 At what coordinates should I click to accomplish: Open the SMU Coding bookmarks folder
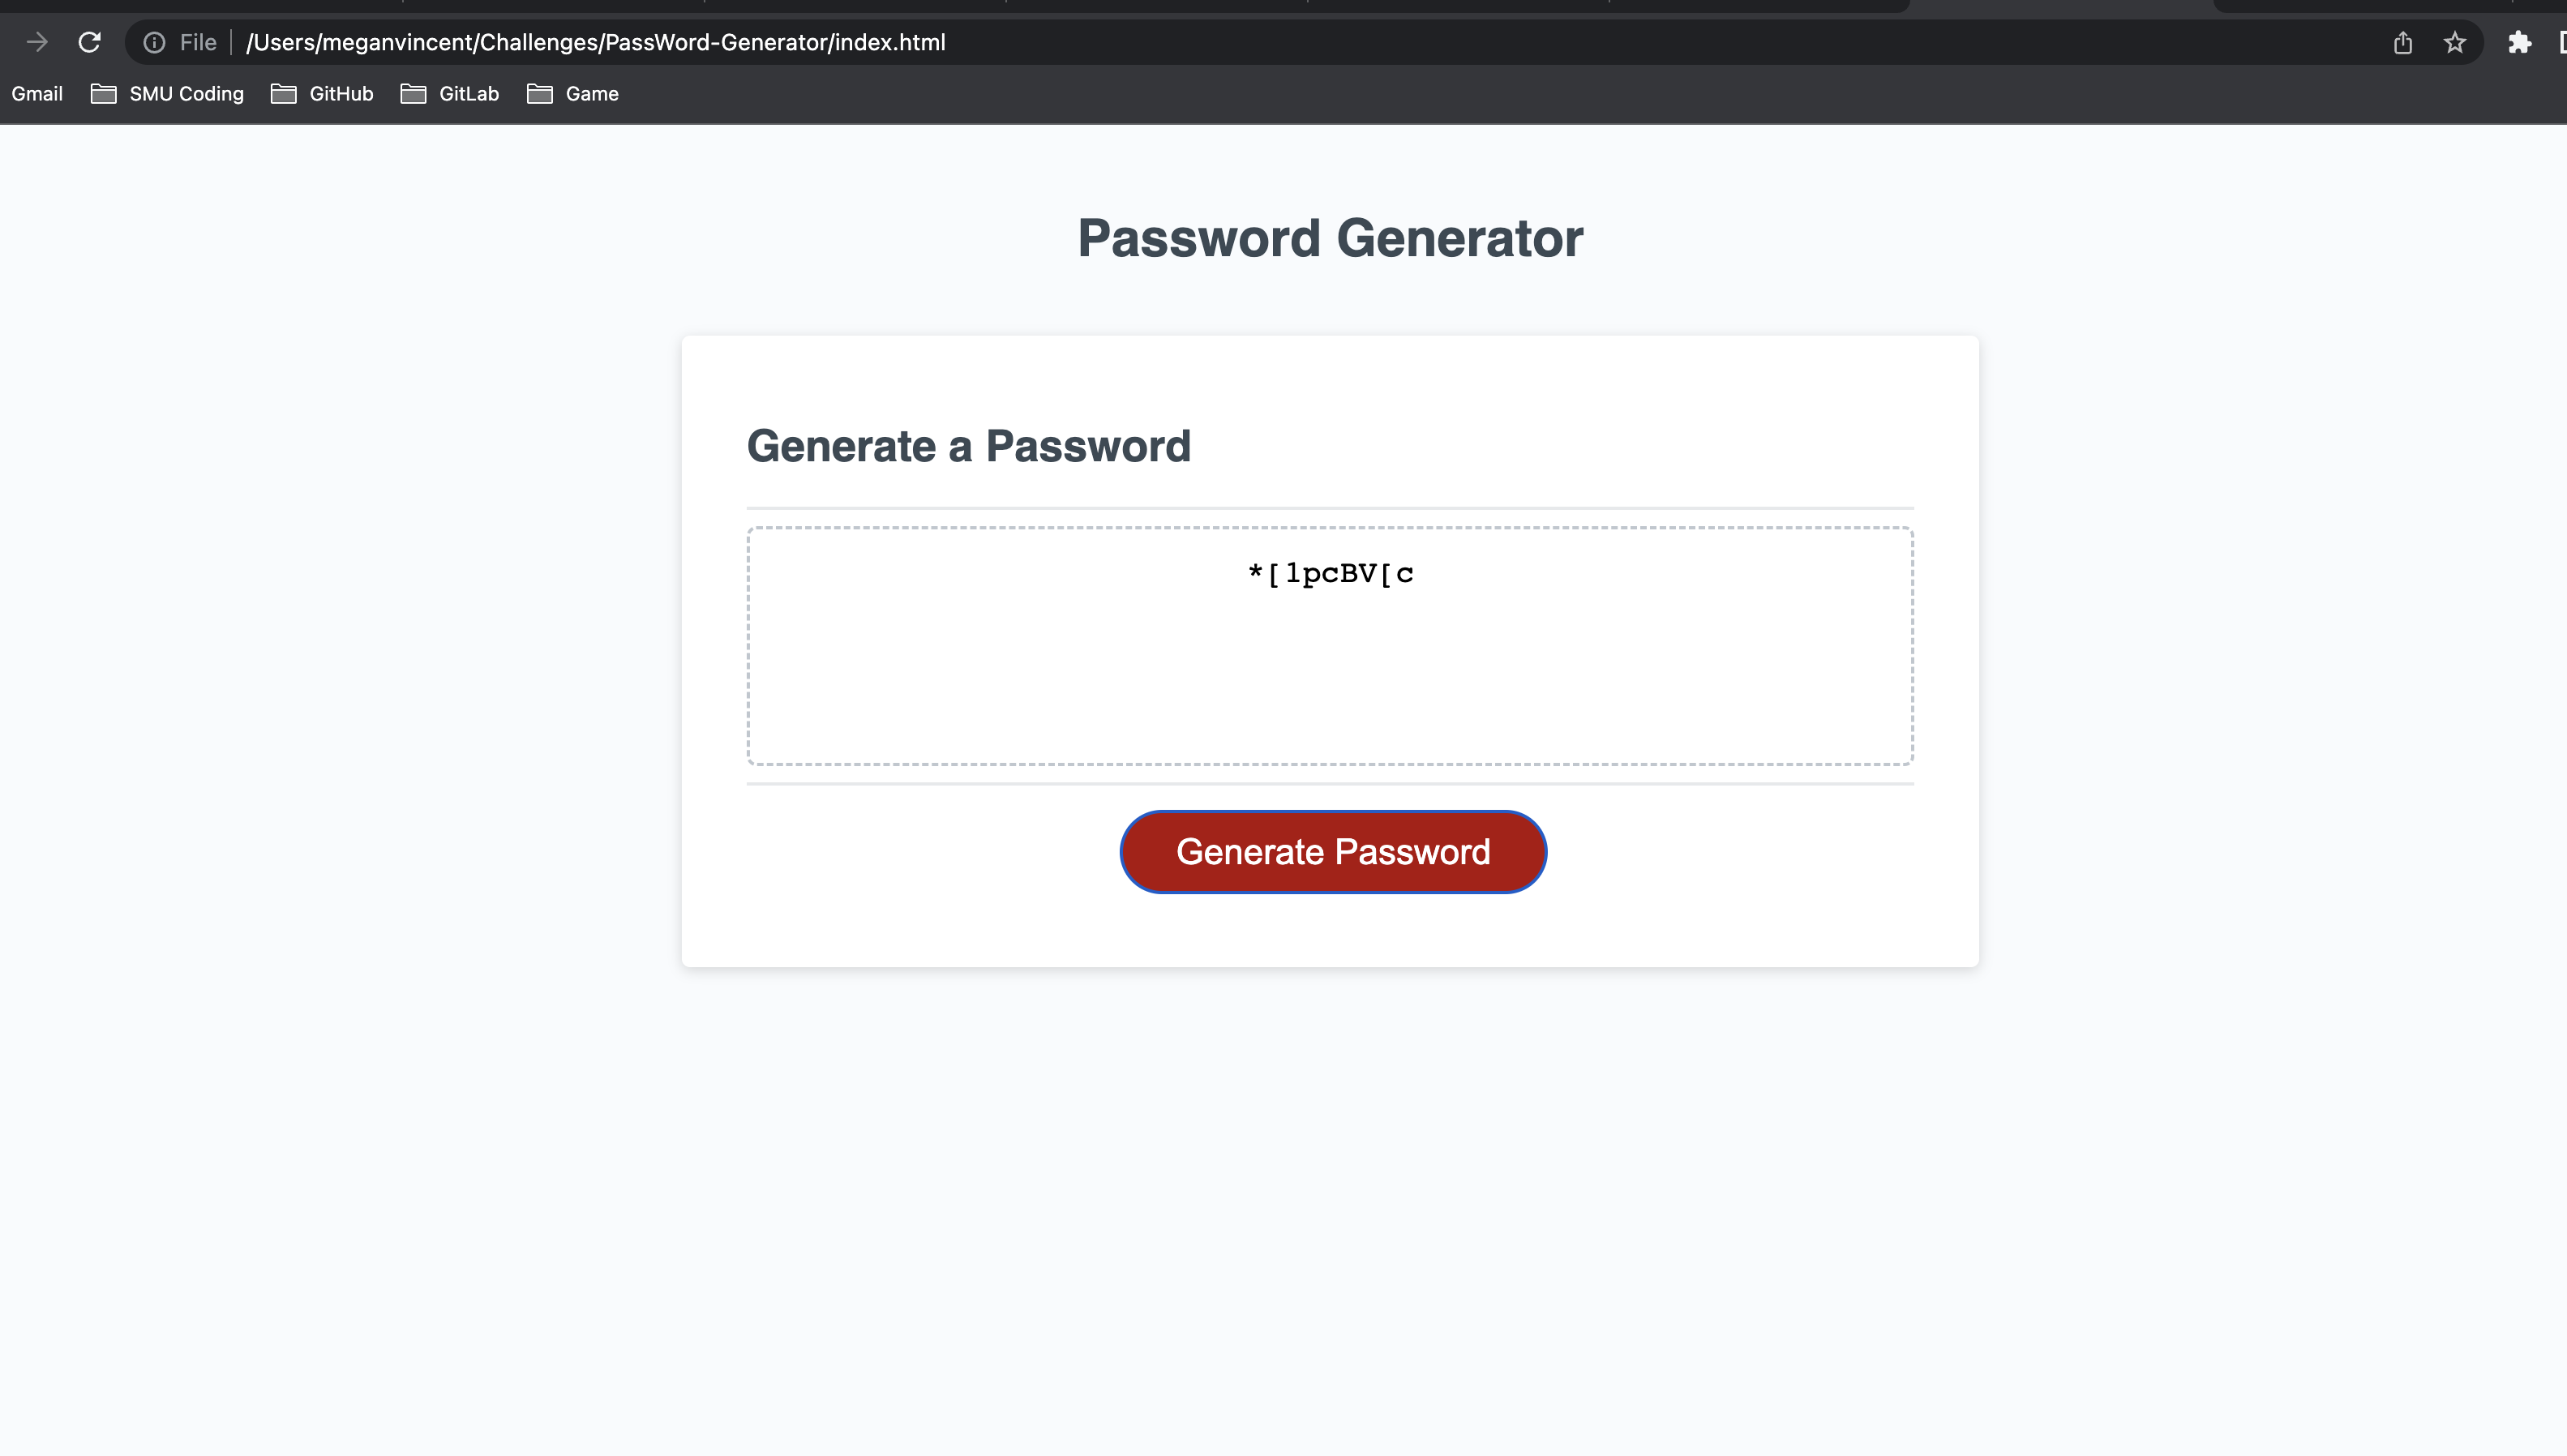click(186, 93)
